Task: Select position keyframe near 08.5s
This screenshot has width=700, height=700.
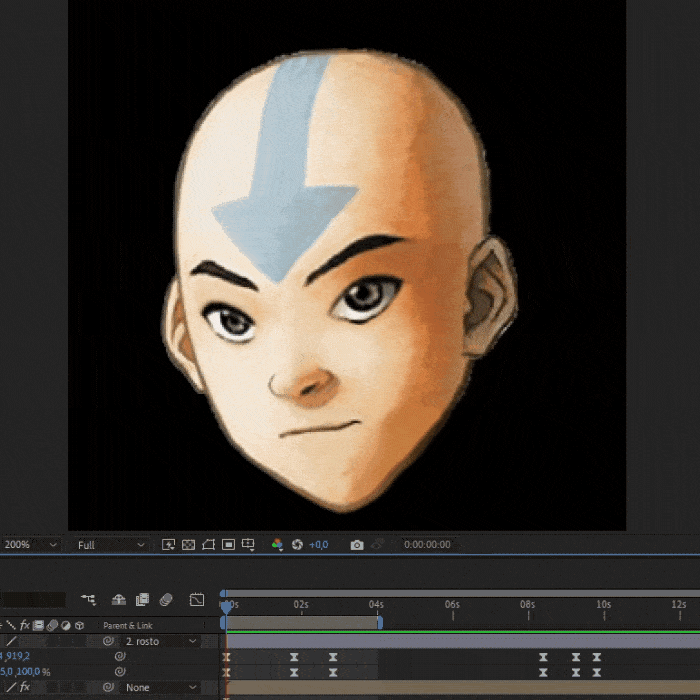Action: tap(543, 657)
